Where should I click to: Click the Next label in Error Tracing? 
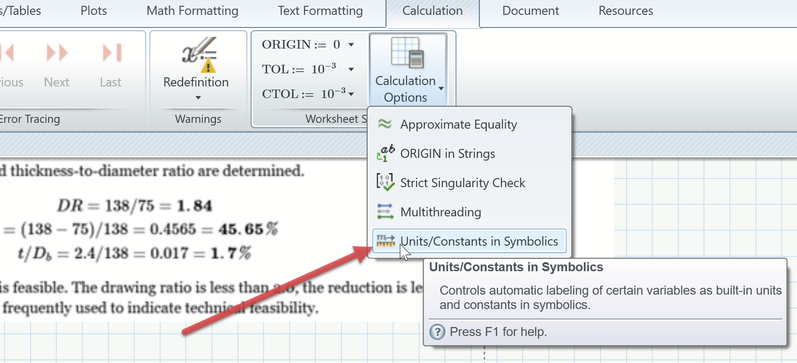pos(56,82)
